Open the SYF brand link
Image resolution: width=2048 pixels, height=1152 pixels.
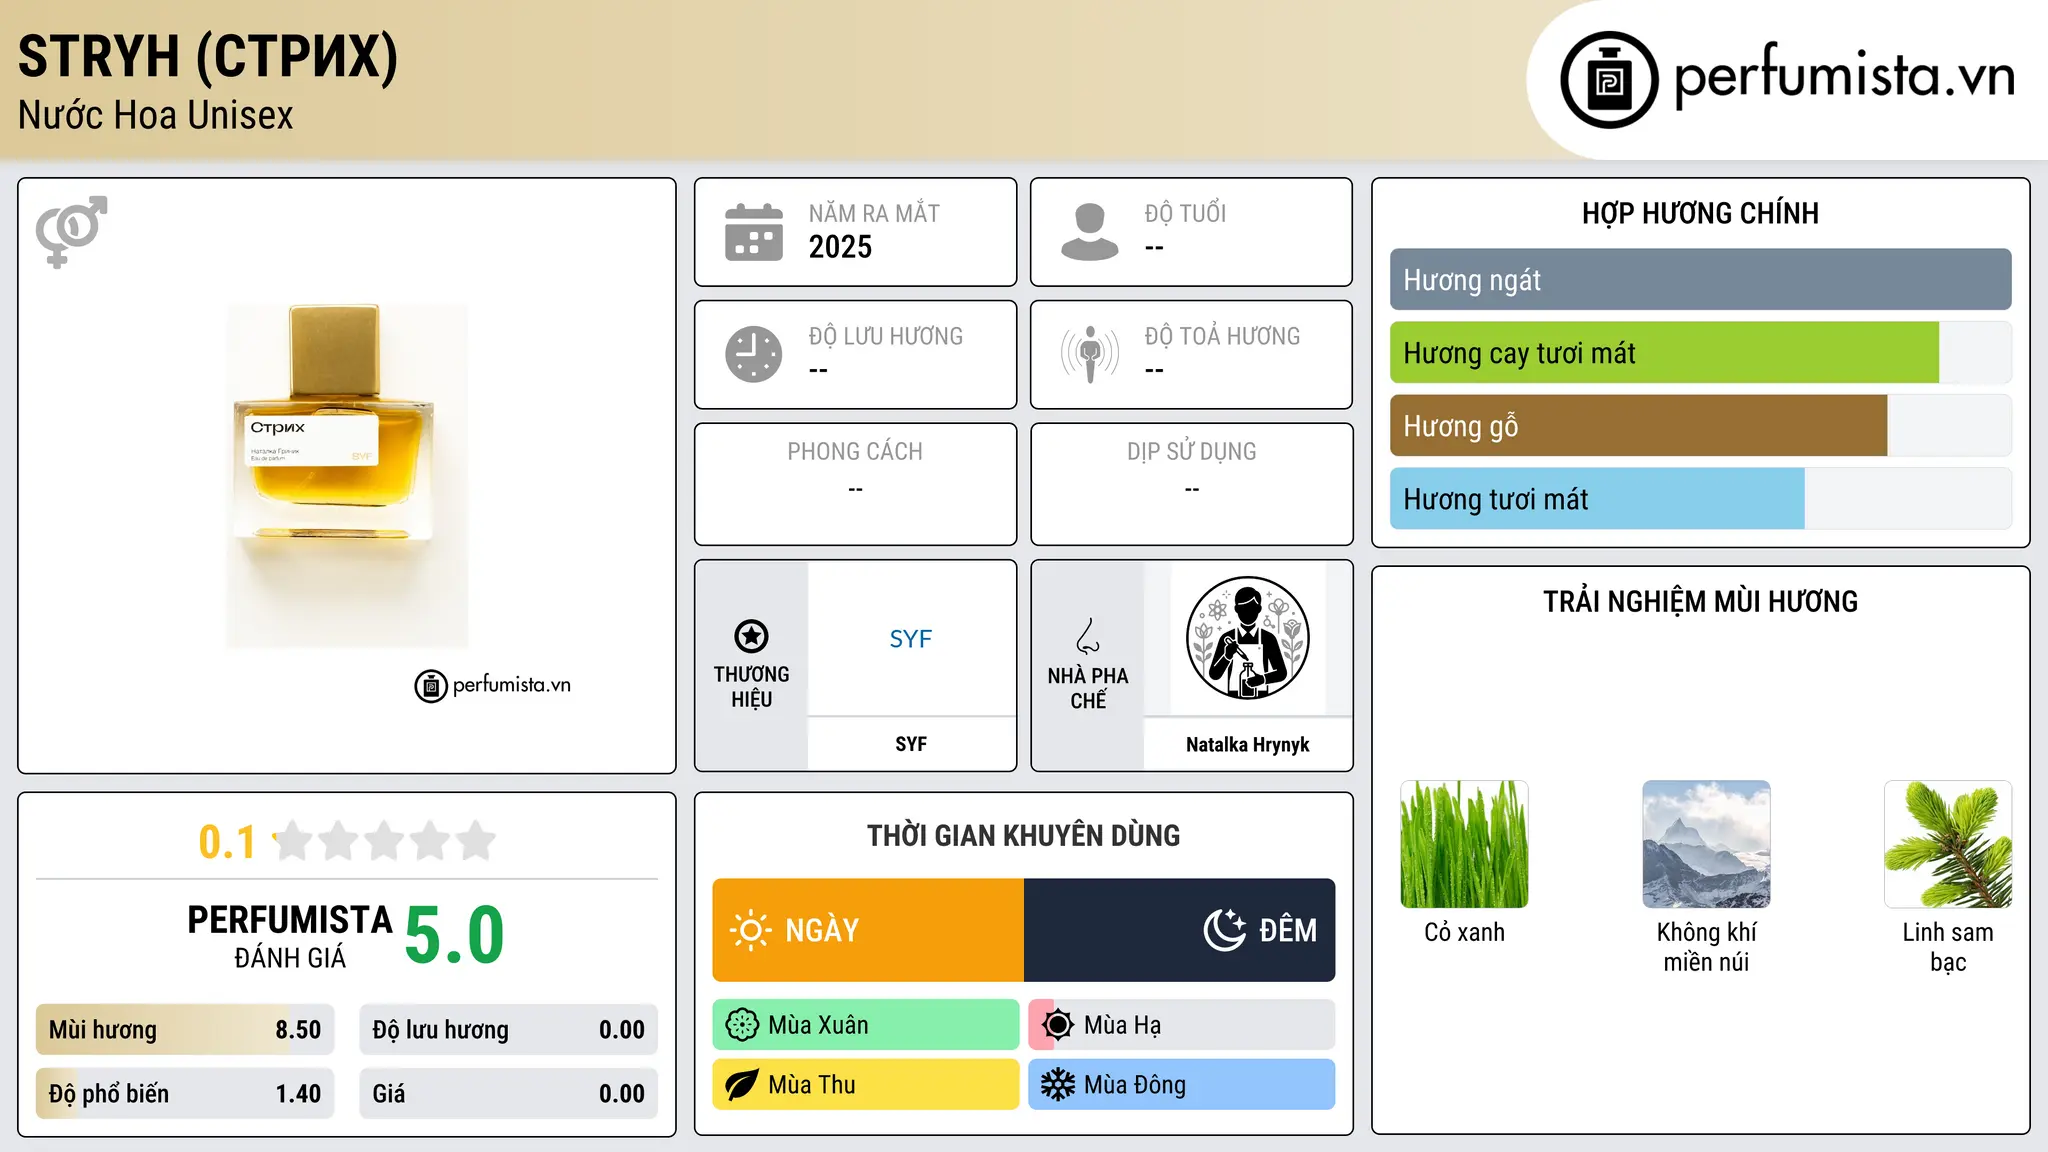coord(911,639)
